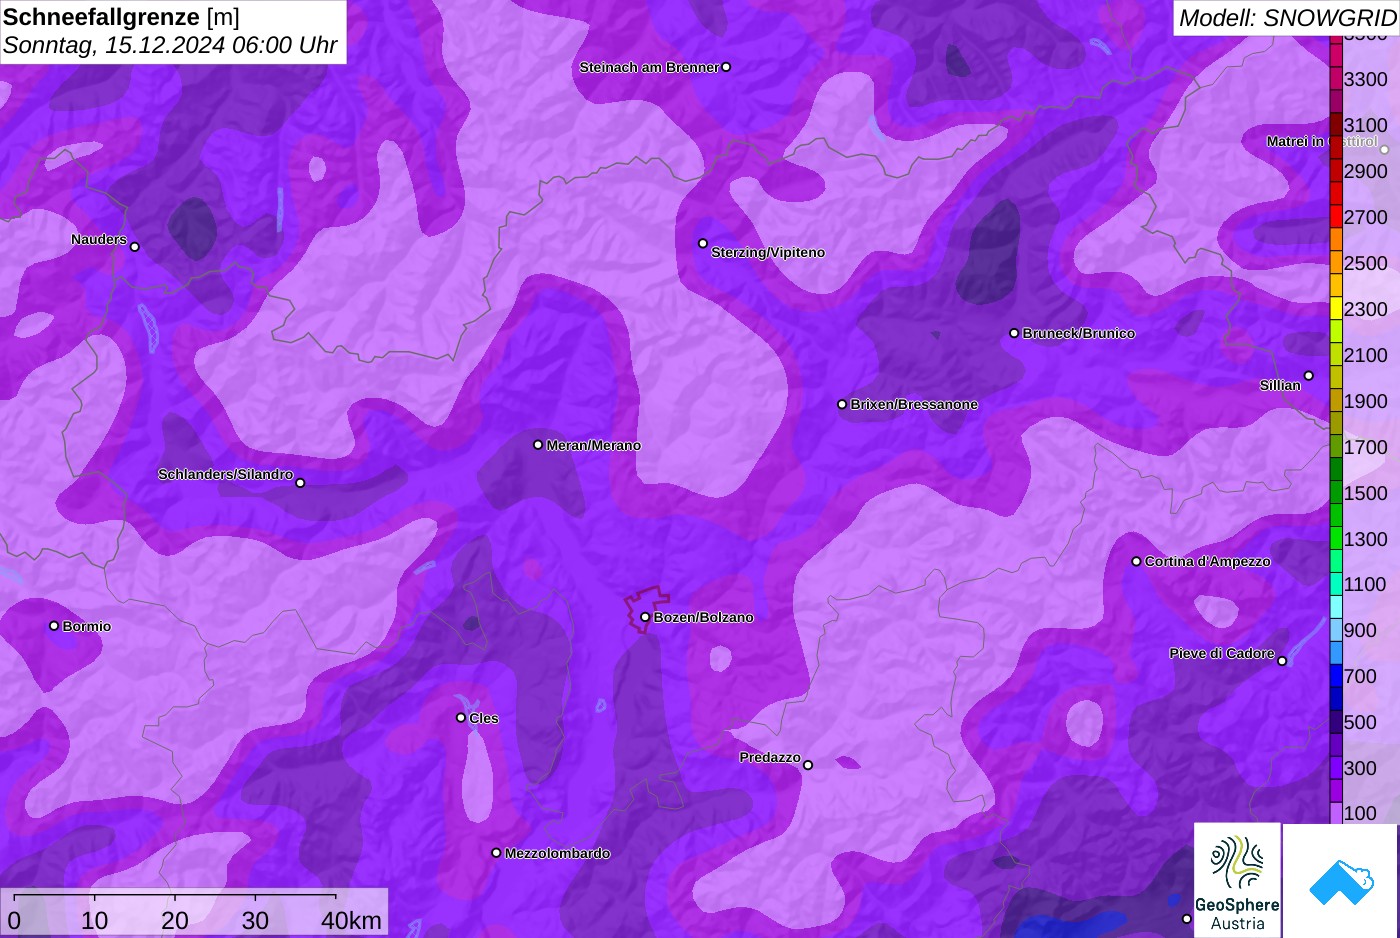Click the GeoSphere Austria logo
The image size is (1400, 938).
[x=1237, y=880]
